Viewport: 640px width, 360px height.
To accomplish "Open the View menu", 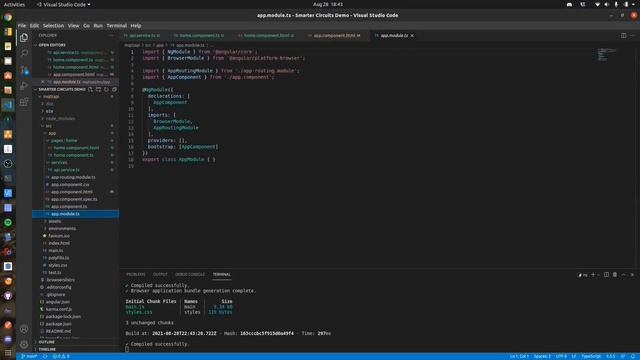I will (x=73, y=25).
